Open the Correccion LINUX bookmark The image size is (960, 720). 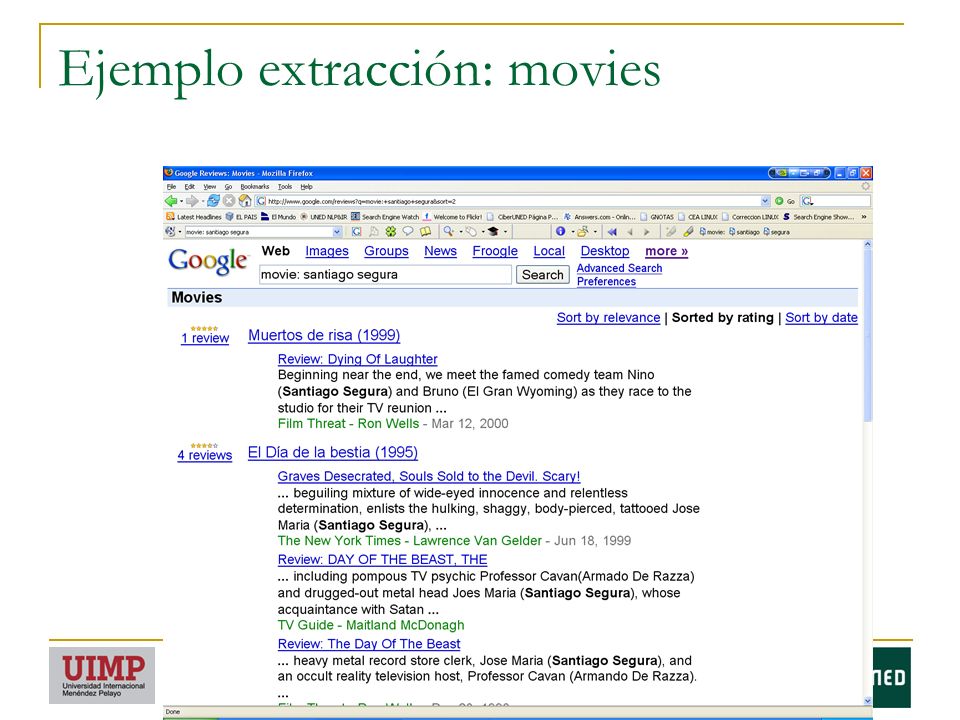click(751, 217)
